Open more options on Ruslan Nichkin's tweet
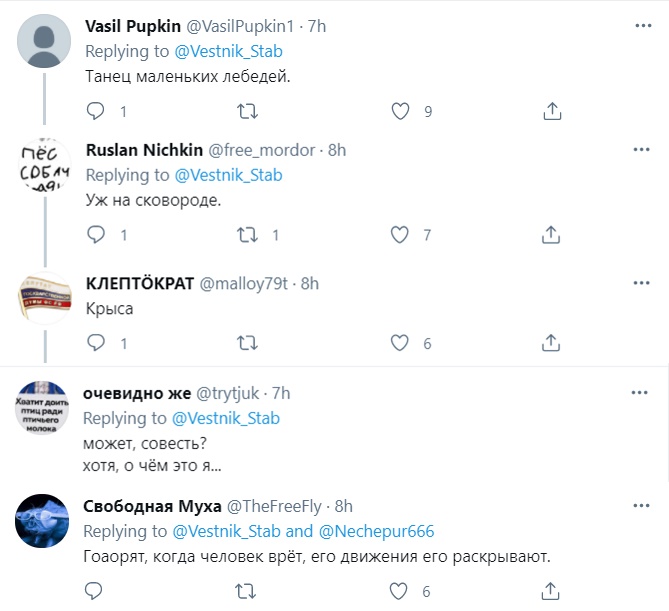669x611 pixels. click(x=640, y=149)
